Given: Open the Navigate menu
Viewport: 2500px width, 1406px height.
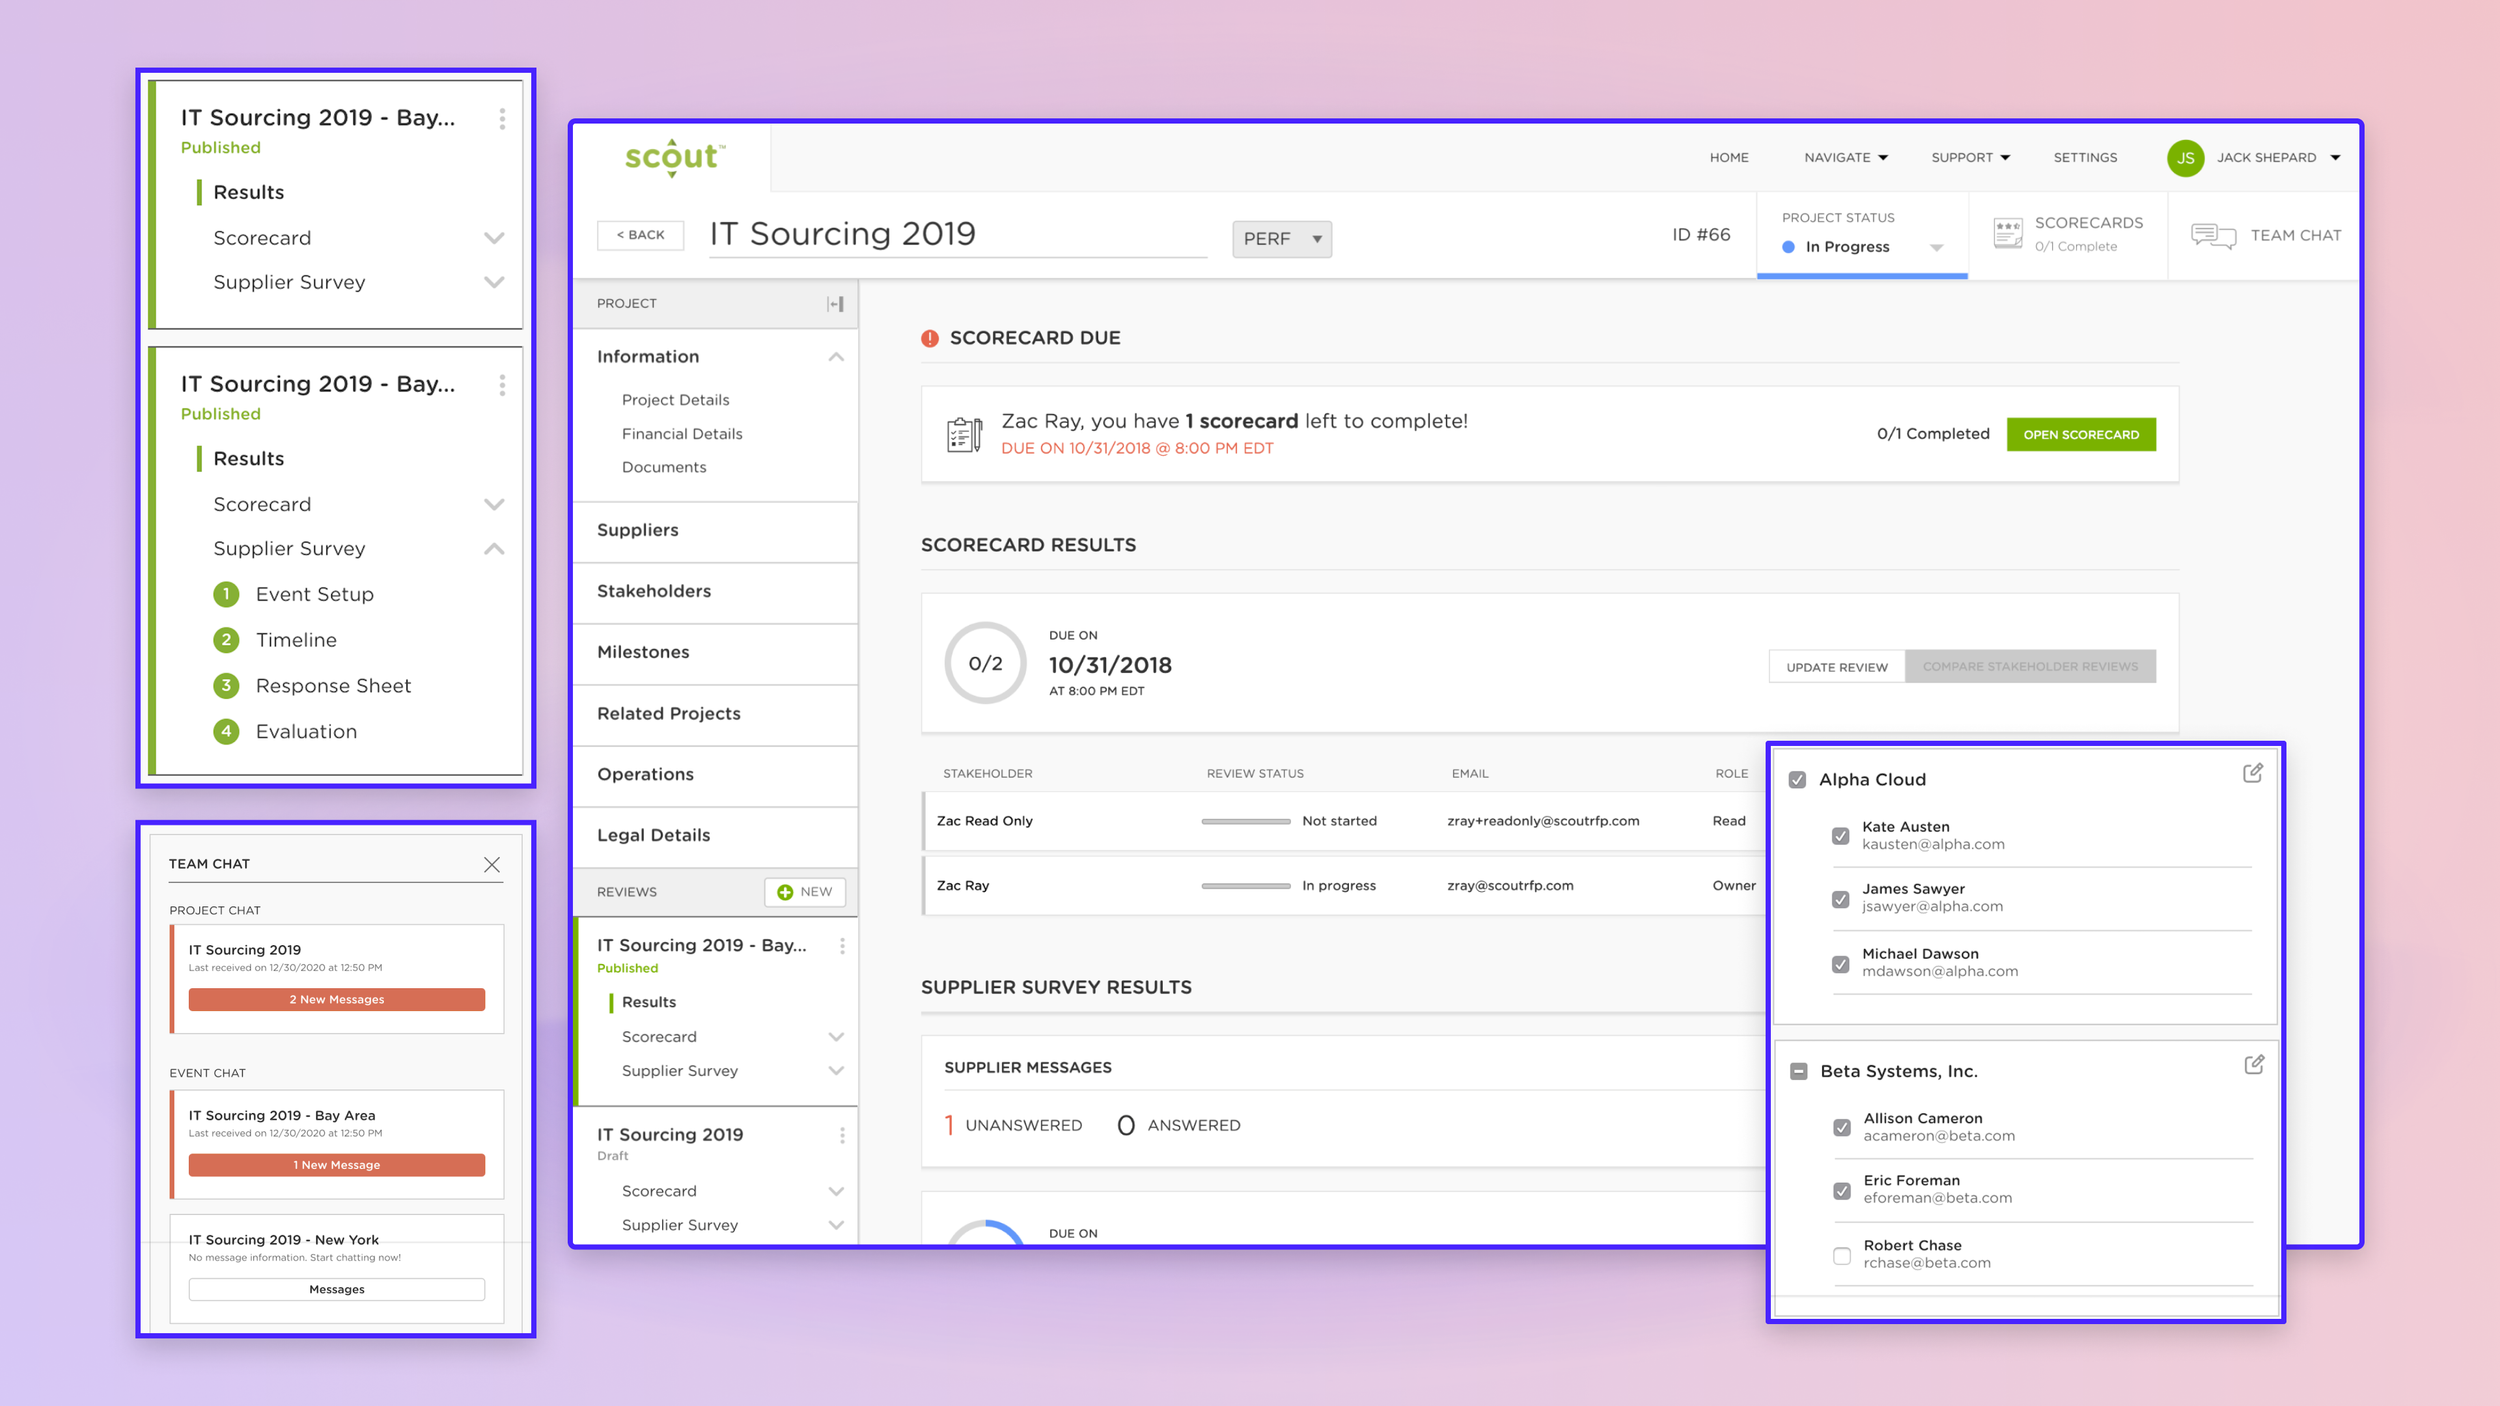Looking at the screenshot, I should point(1845,158).
